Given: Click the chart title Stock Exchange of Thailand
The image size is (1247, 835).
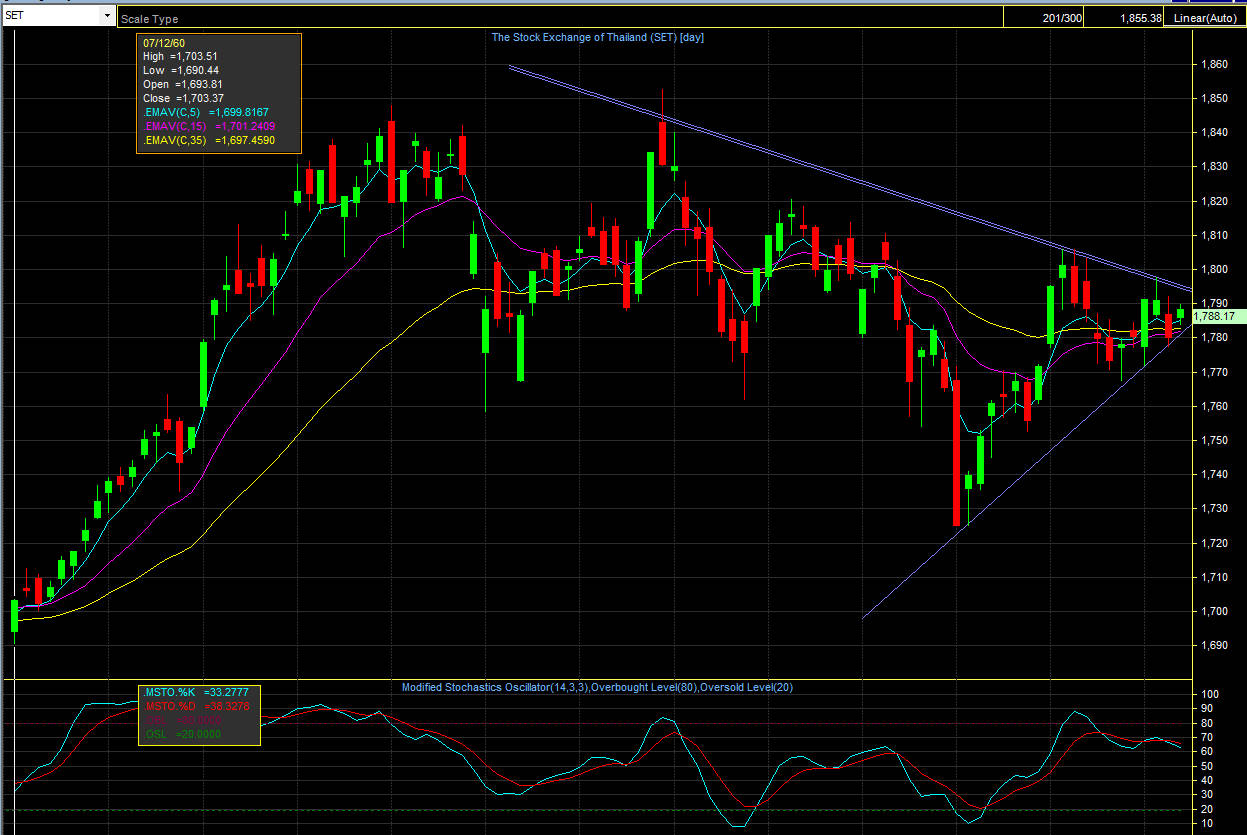Looking at the screenshot, I should tap(599, 37).
